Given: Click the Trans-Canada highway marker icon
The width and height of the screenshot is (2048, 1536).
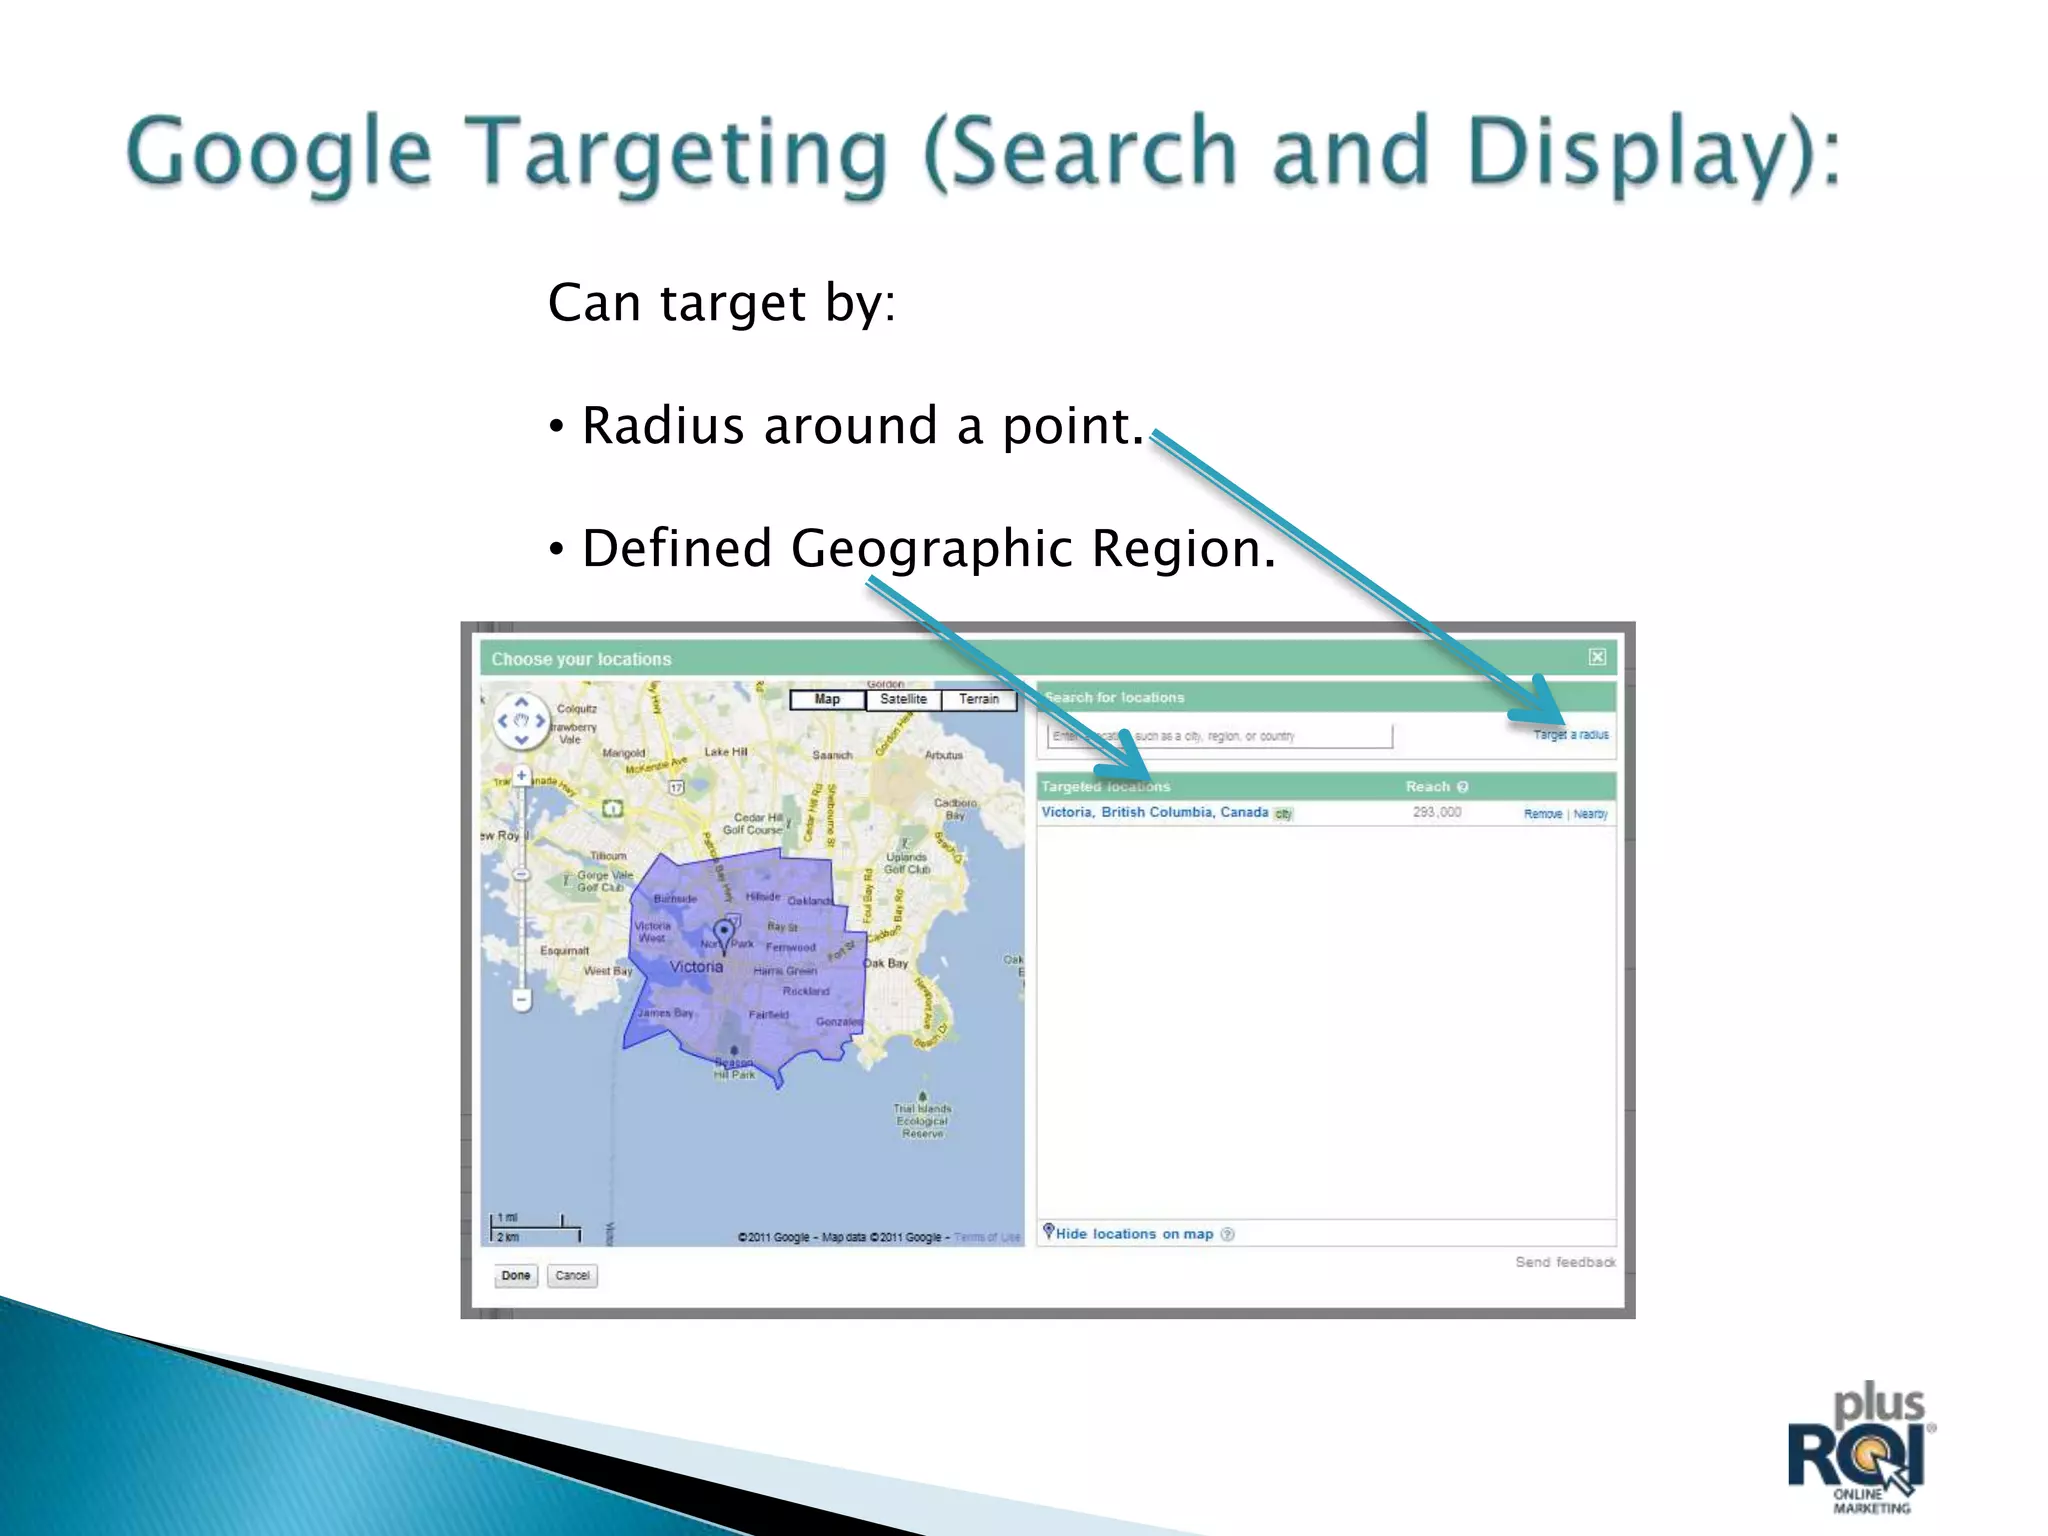Looking at the screenshot, I should click(x=612, y=808).
